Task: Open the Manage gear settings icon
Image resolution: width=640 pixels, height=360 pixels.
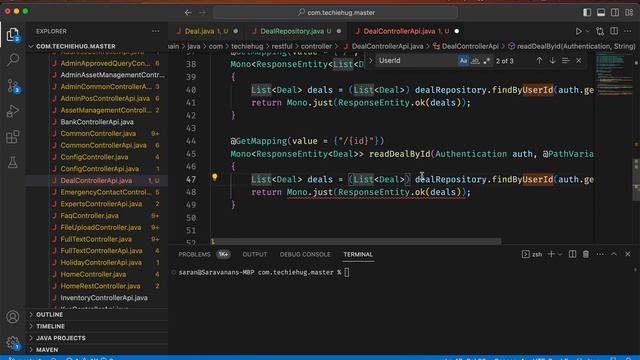Action: 13,342
